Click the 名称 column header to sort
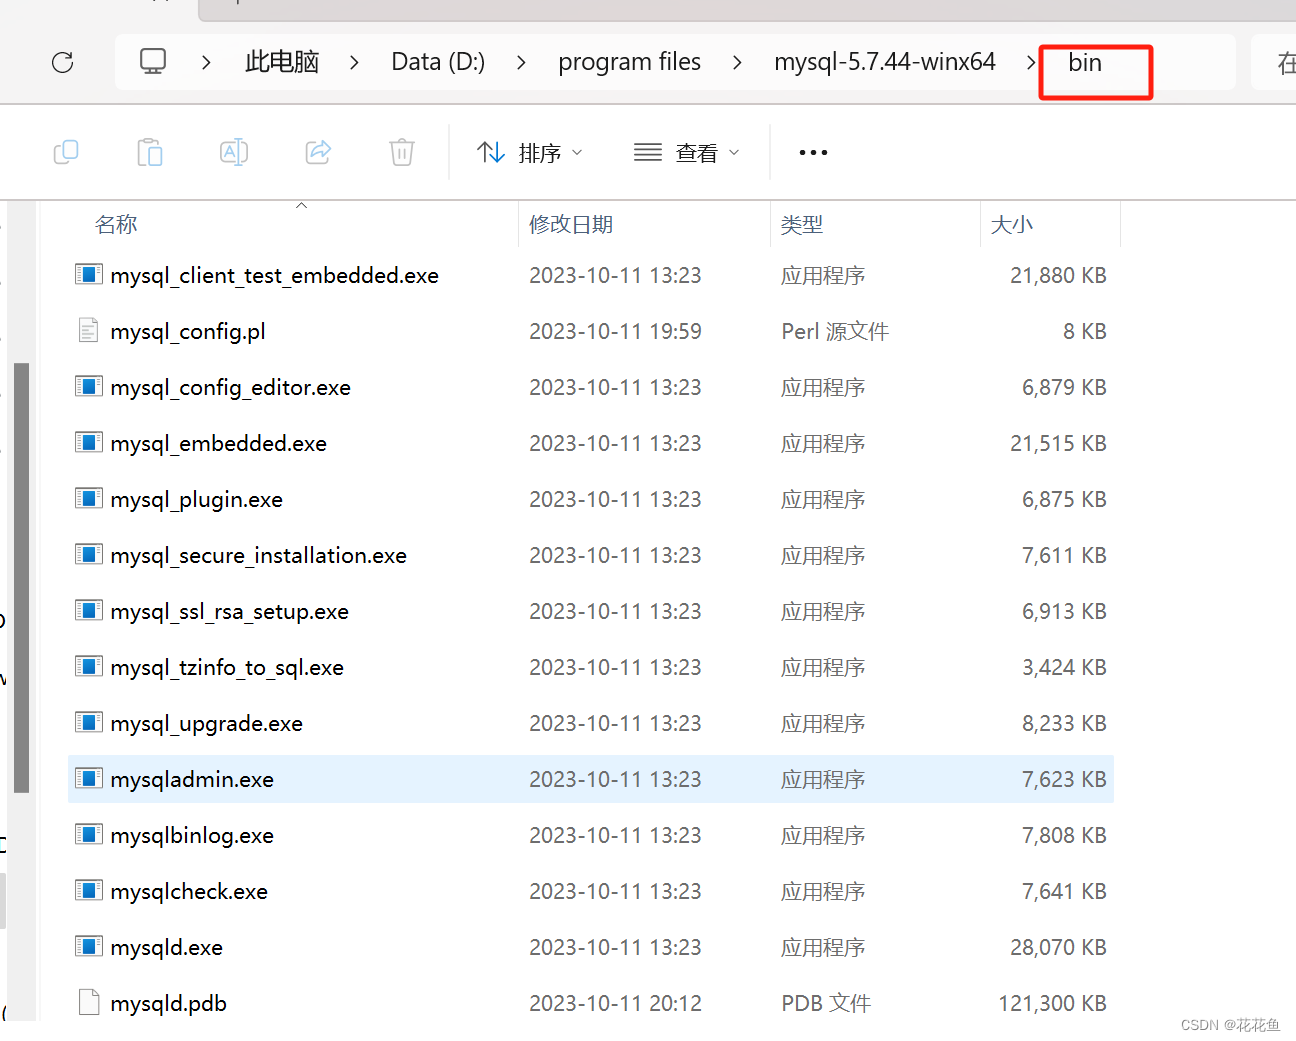 [x=116, y=223]
